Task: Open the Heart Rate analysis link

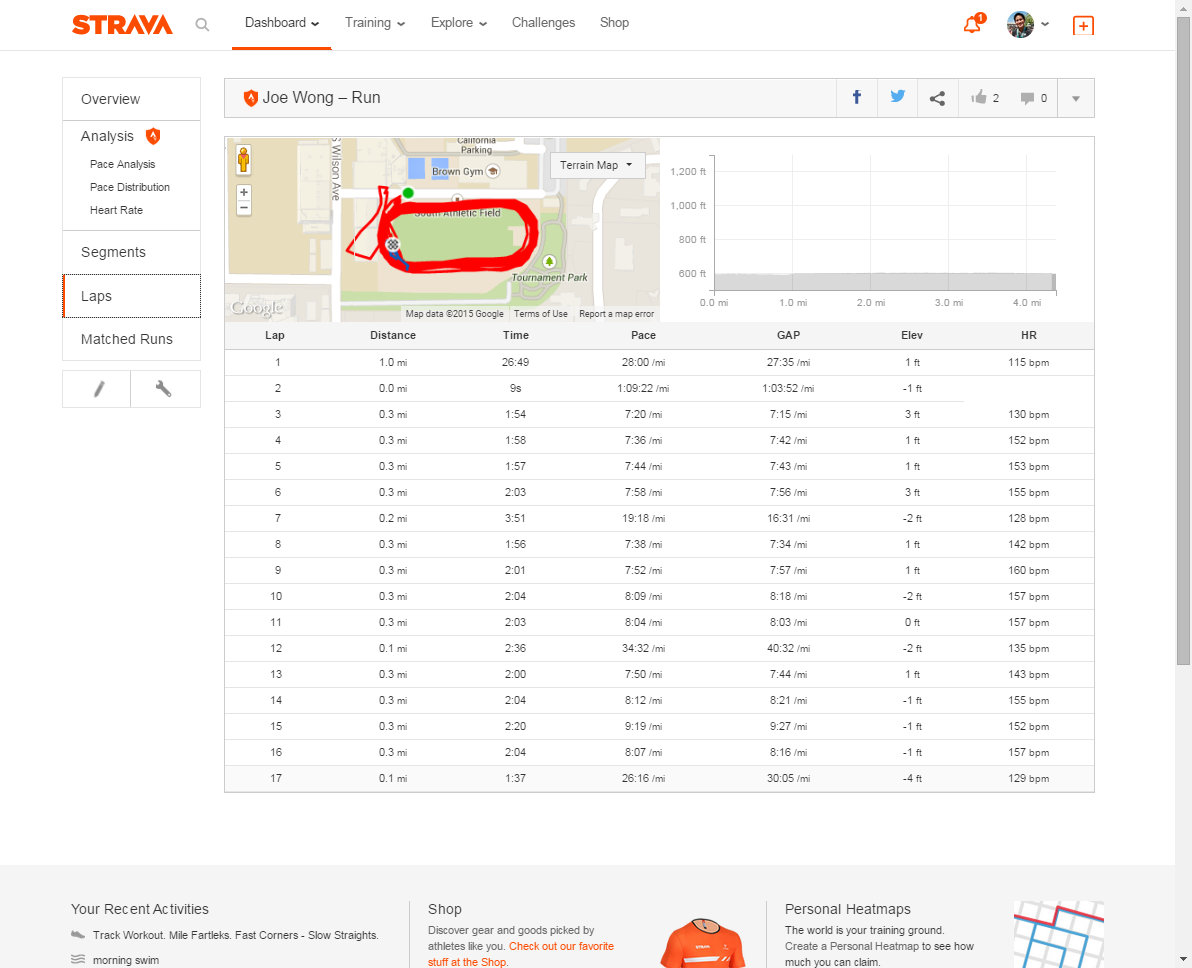Action: (116, 210)
